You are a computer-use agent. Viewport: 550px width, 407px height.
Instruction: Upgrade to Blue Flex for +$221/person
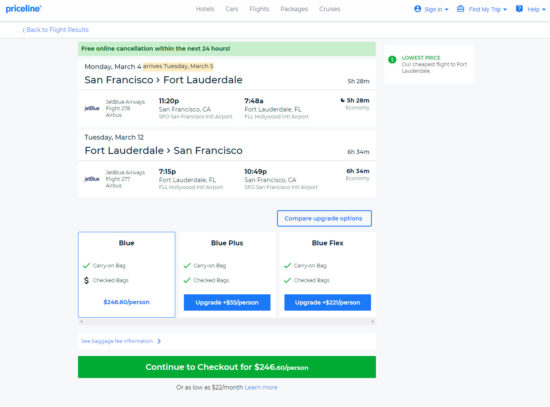[327, 302]
